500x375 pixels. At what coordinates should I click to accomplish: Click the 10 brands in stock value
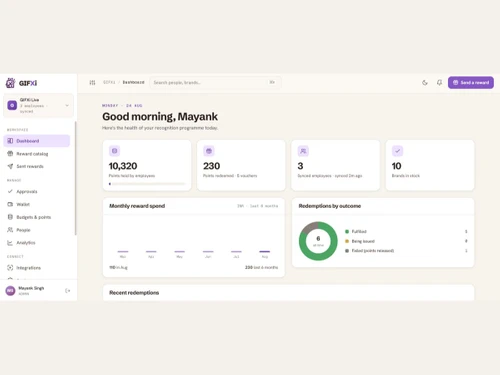[x=396, y=166]
